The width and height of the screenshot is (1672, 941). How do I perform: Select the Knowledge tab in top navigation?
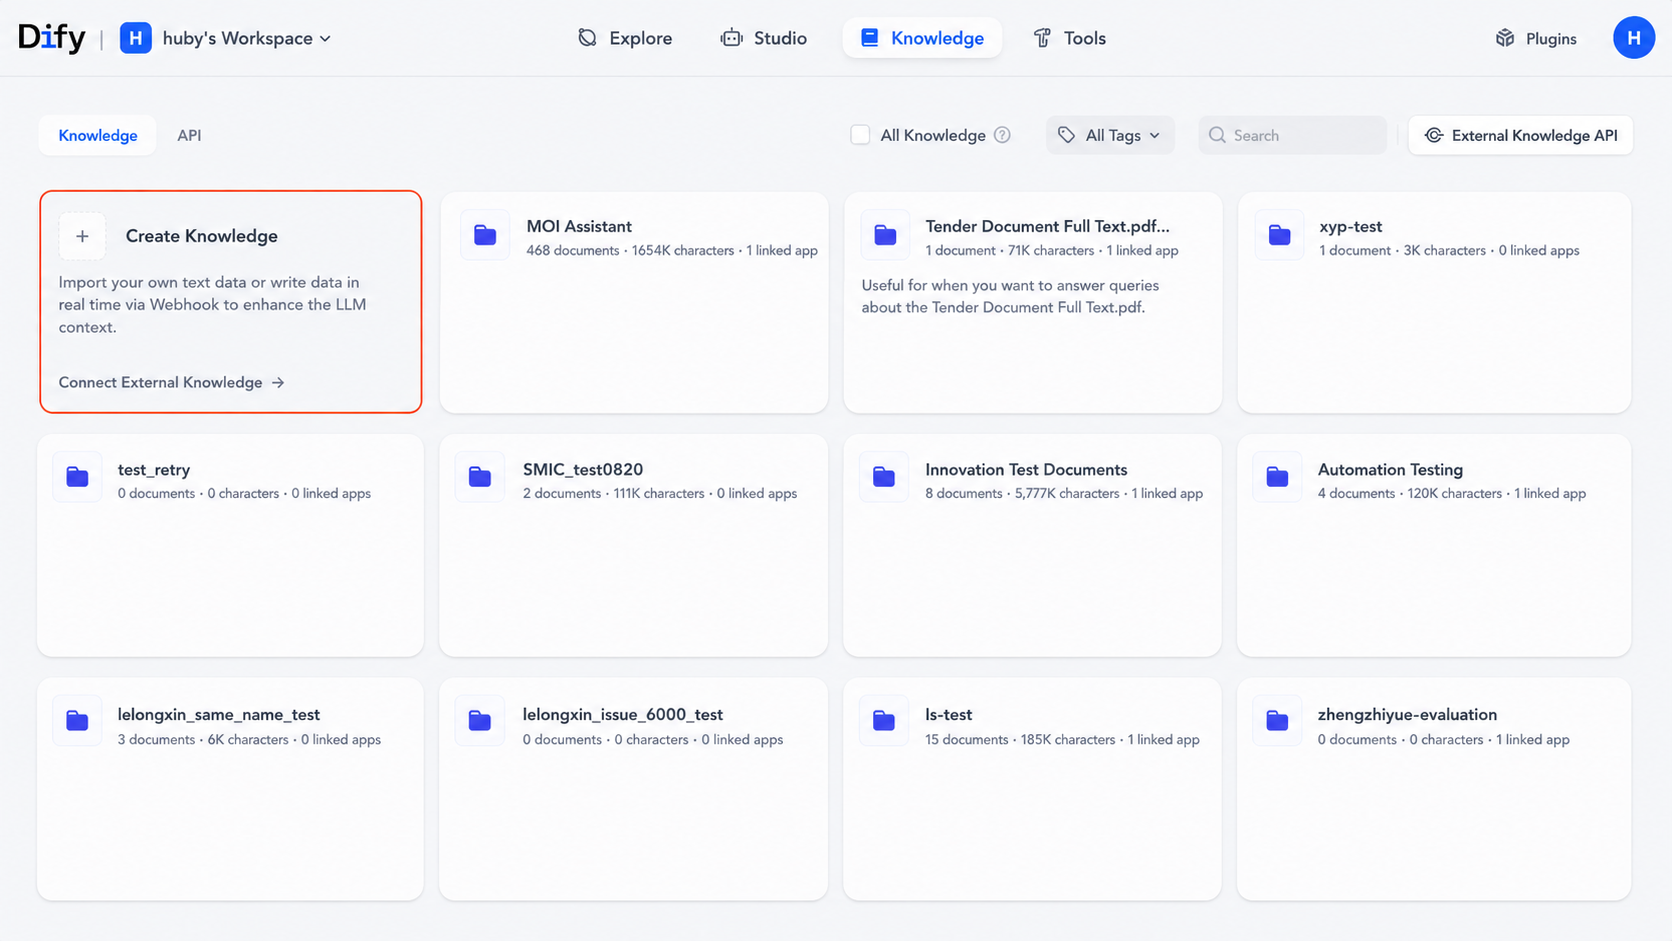922,38
